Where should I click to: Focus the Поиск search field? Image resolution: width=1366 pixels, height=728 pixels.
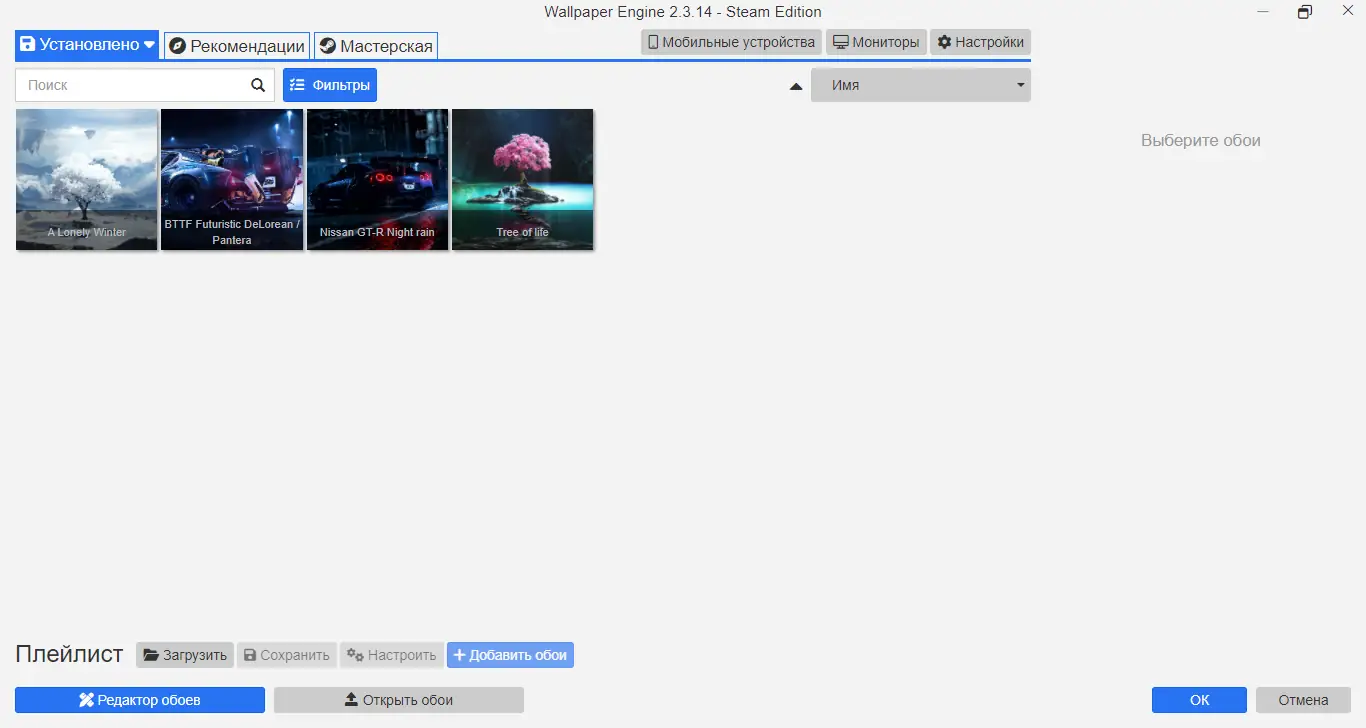(x=145, y=85)
